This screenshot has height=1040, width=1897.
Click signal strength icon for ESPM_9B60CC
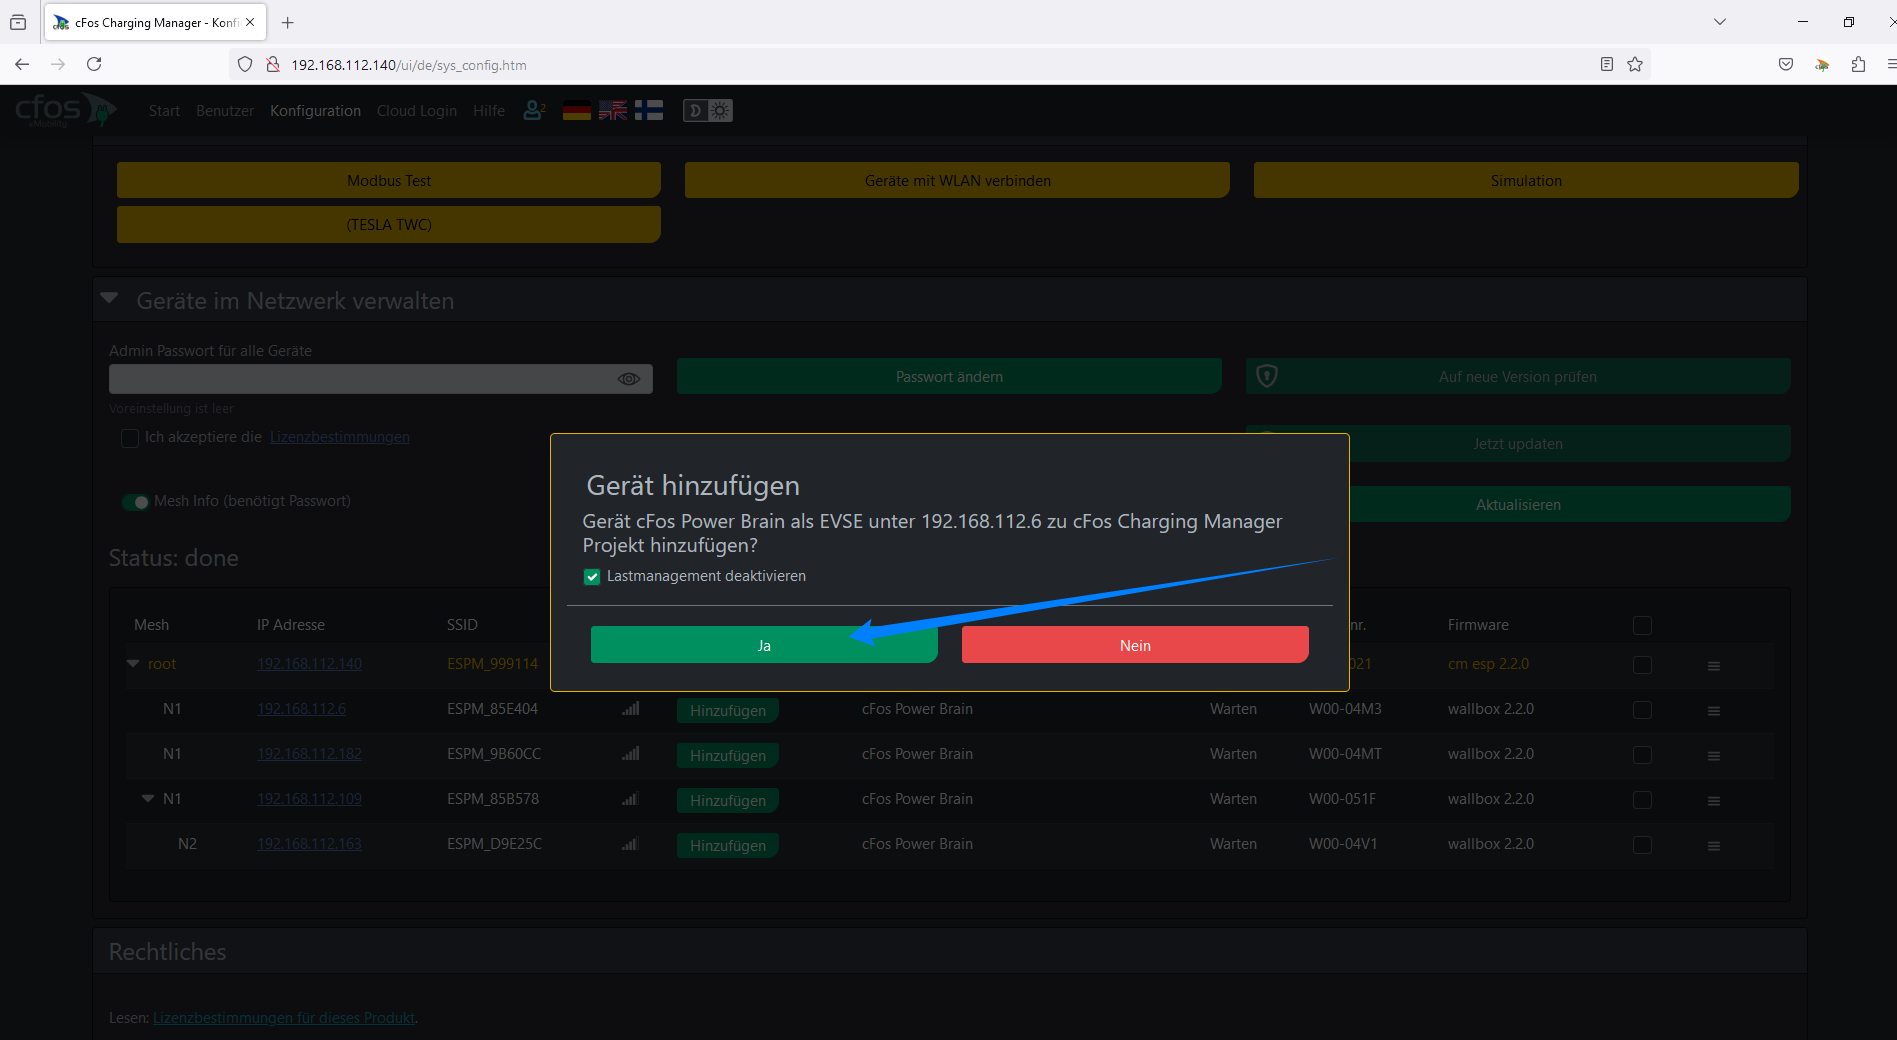click(631, 753)
